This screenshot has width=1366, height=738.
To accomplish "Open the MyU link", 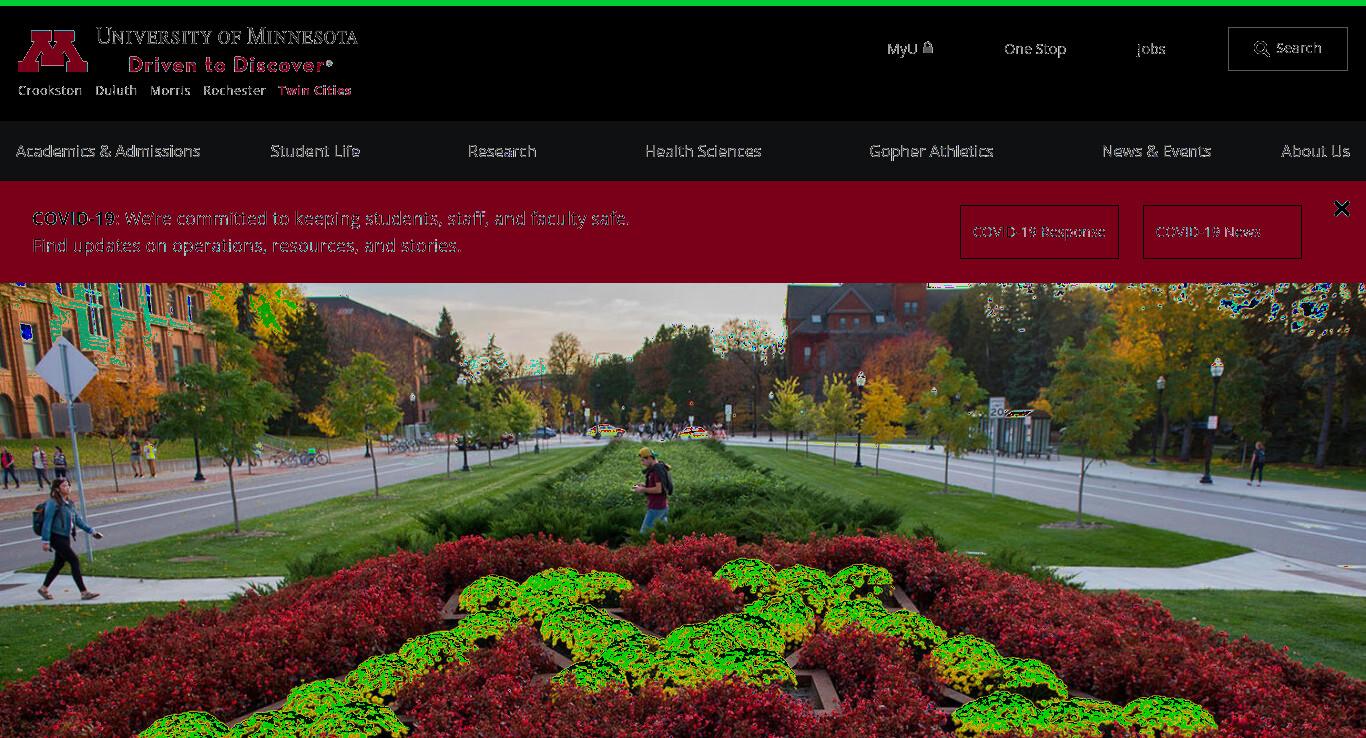I will click(910, 49).
